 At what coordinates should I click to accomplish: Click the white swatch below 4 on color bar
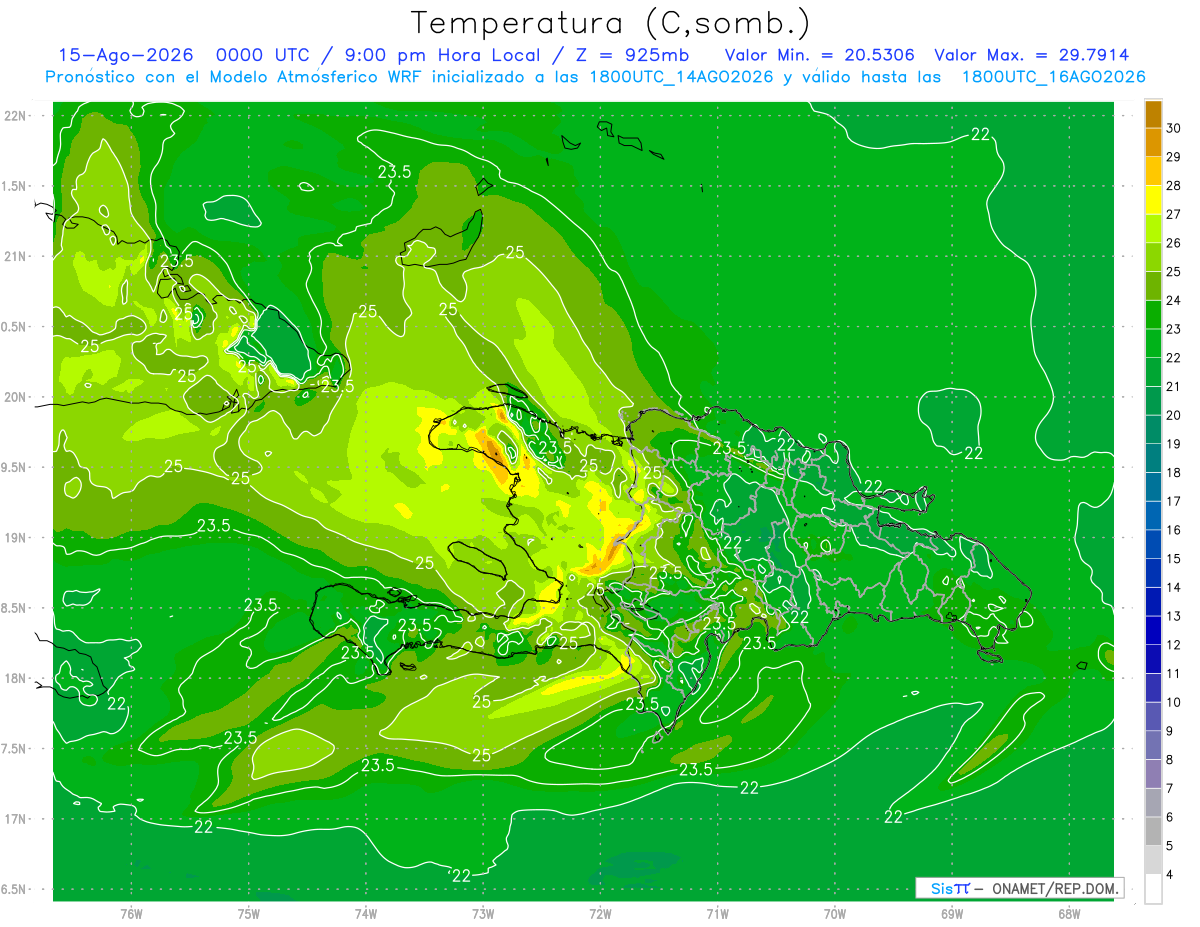point(1153,889)
